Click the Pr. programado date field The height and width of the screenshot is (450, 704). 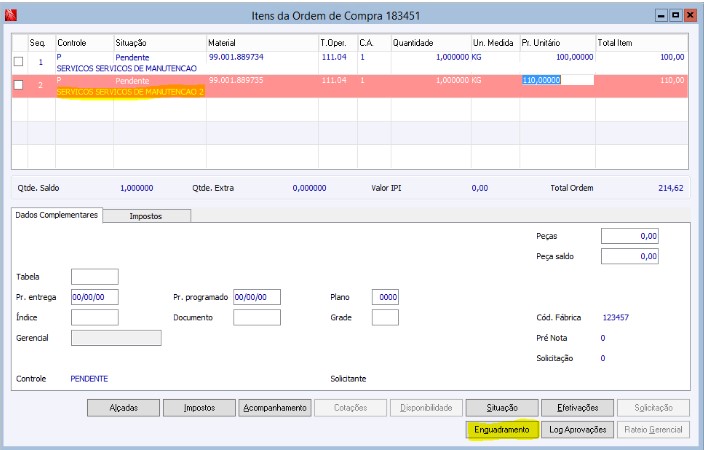click(x=257, y=297)
